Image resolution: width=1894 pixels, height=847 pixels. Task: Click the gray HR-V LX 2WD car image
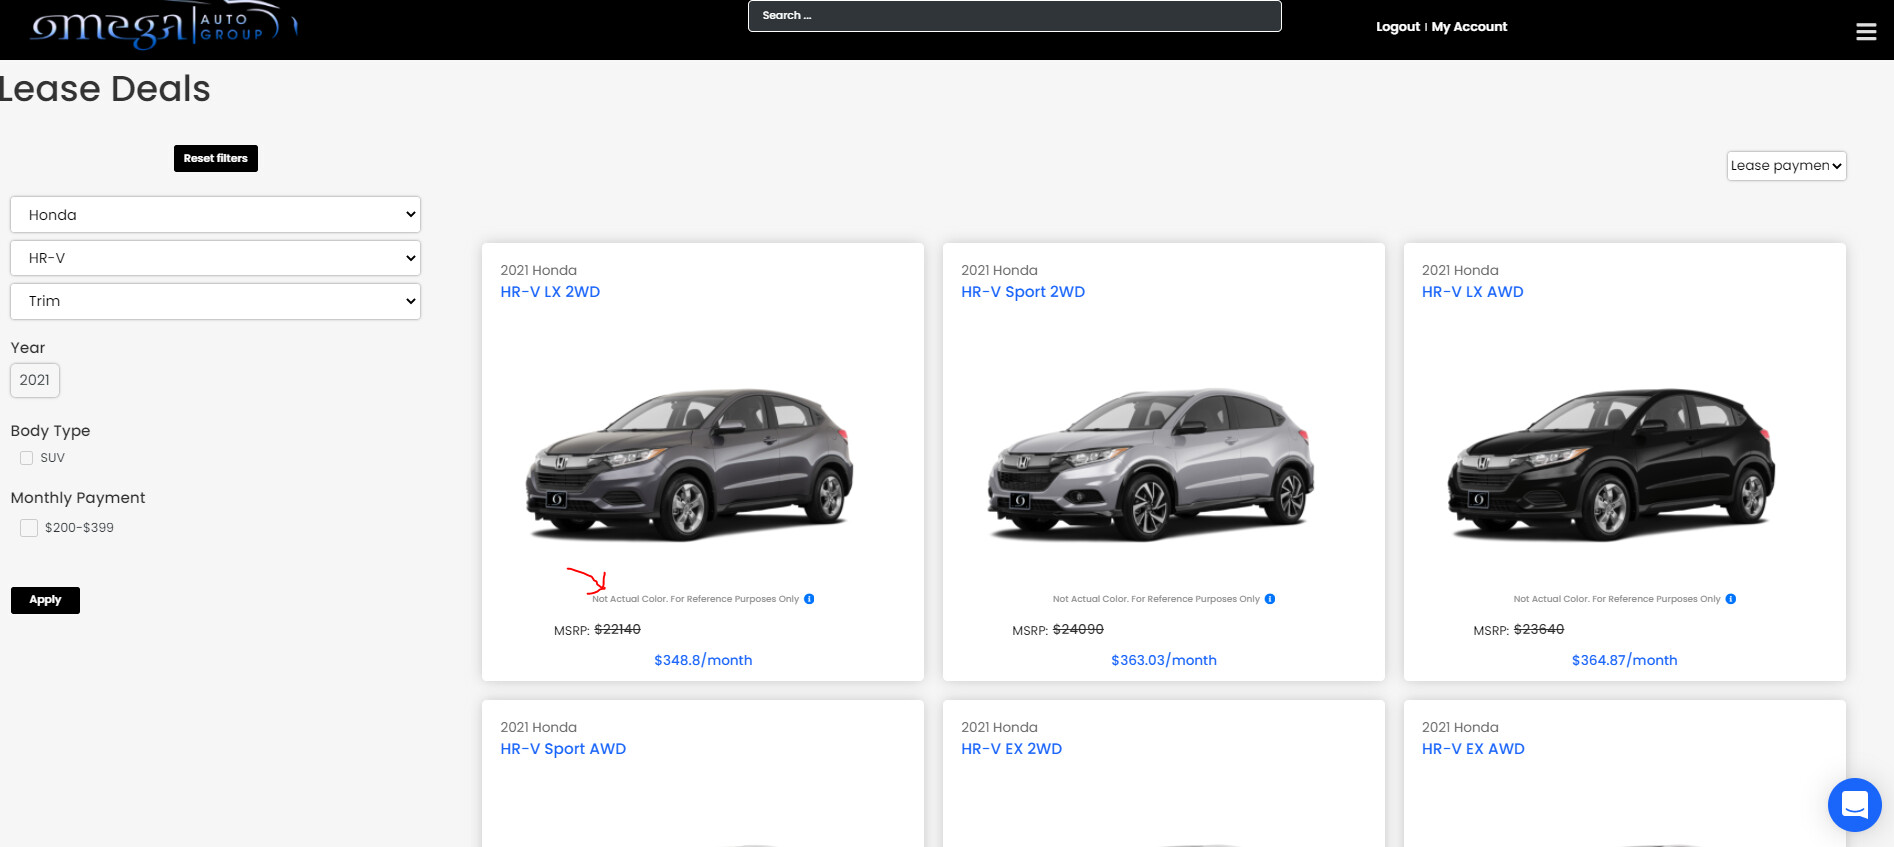690,465
